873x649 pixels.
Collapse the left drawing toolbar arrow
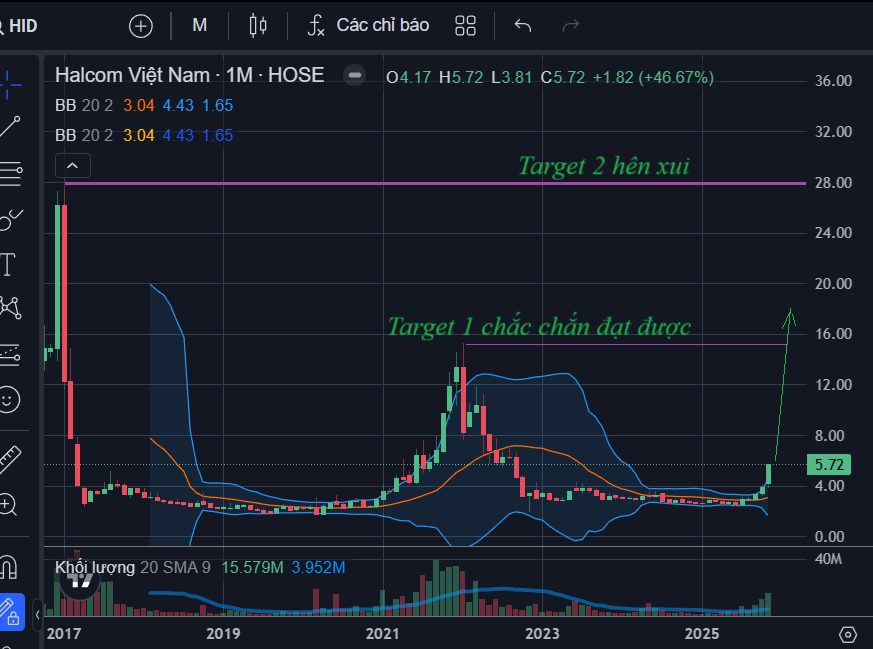click(x=37, y=615)
